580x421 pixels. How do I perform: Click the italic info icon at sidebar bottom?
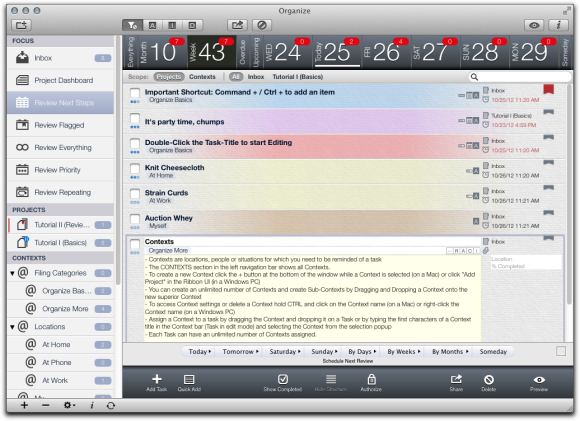tap(92, 405)
